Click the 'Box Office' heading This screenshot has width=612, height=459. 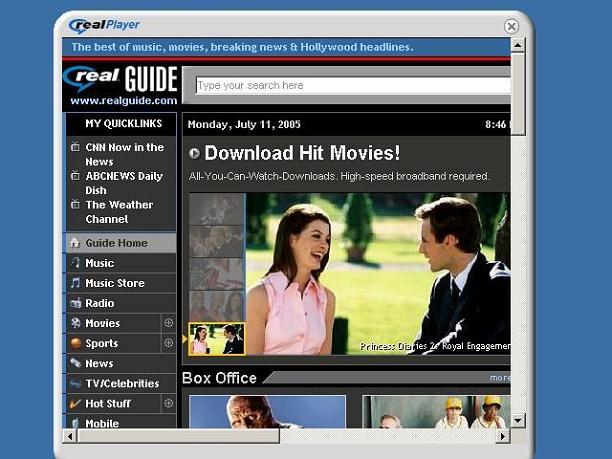(x=219, y=378)
